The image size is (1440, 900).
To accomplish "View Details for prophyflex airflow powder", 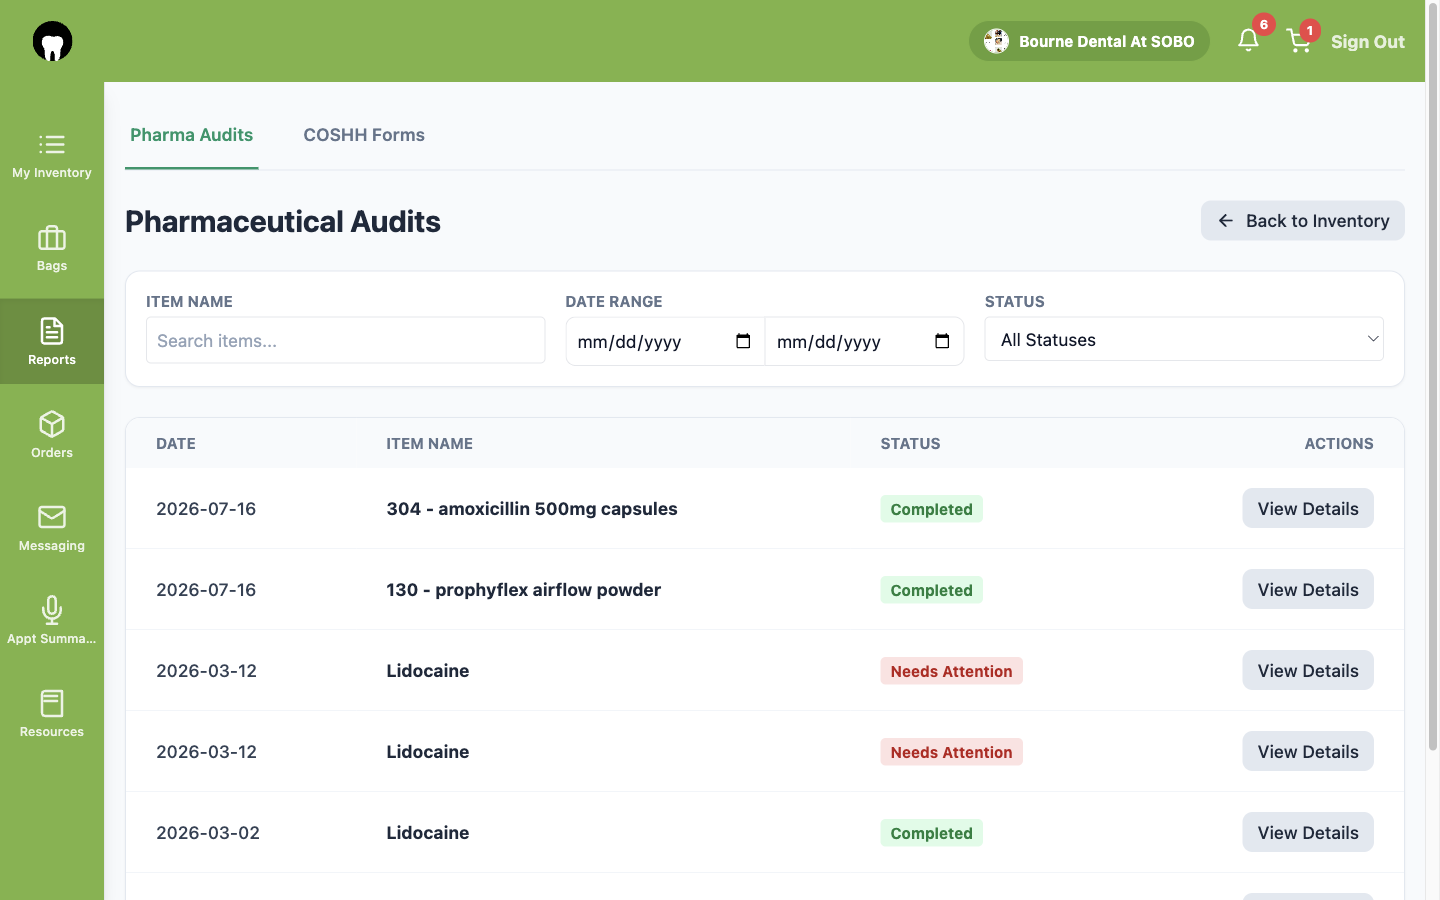I will [x=1307, y=589].
